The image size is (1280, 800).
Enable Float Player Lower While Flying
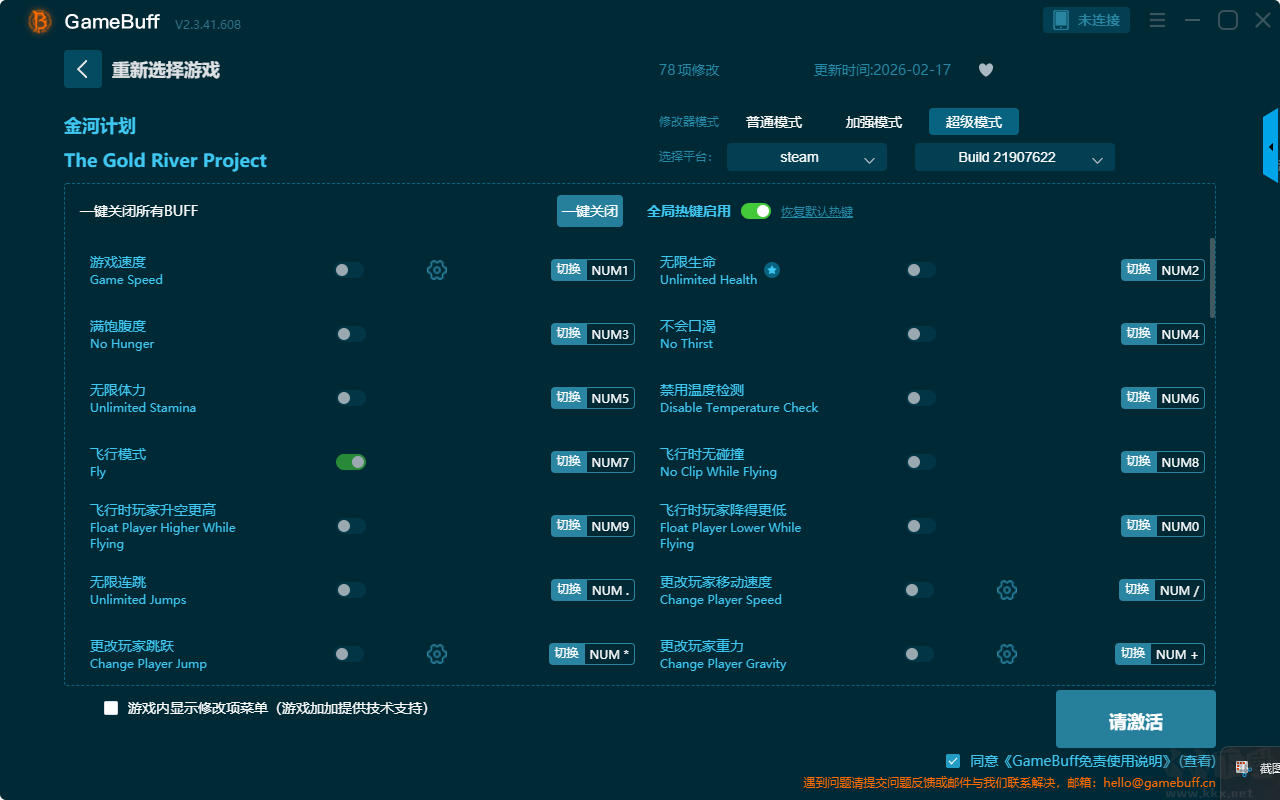click(x=920, y=526)
